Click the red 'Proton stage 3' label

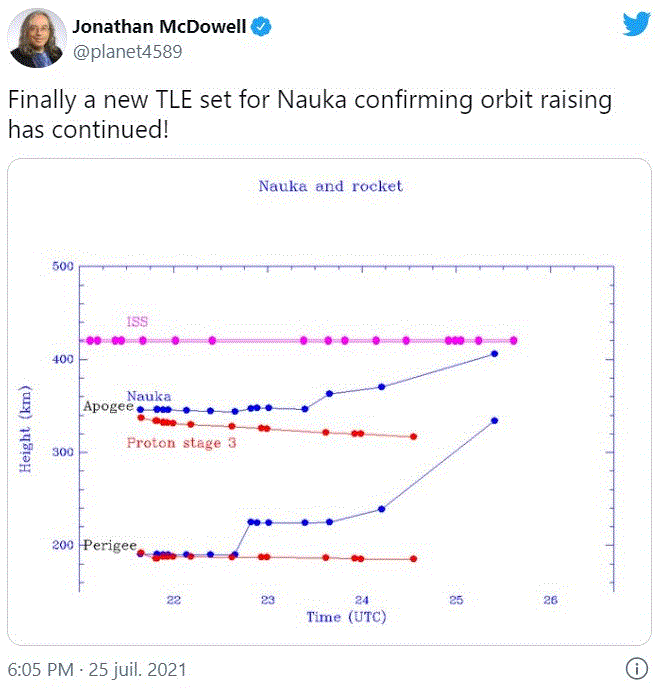(181, 442)
